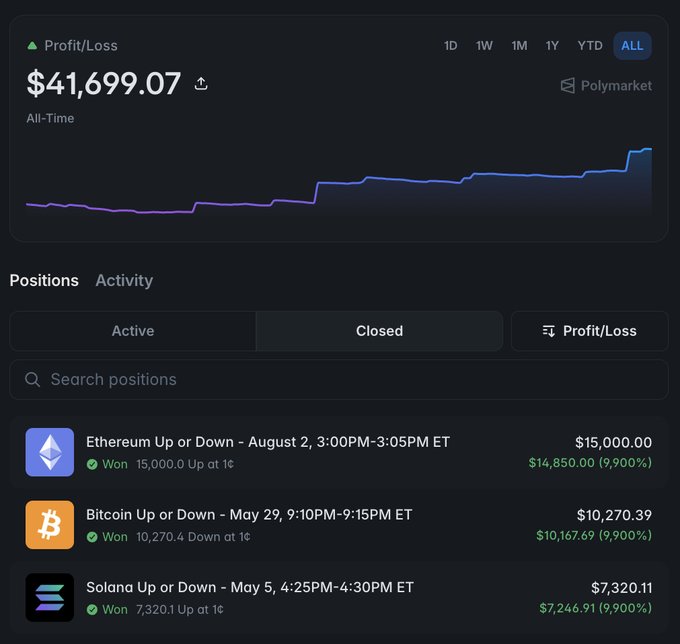The image size is (680, 644).
Task: Click the profit/loss line chart
Action: (339, 182)
